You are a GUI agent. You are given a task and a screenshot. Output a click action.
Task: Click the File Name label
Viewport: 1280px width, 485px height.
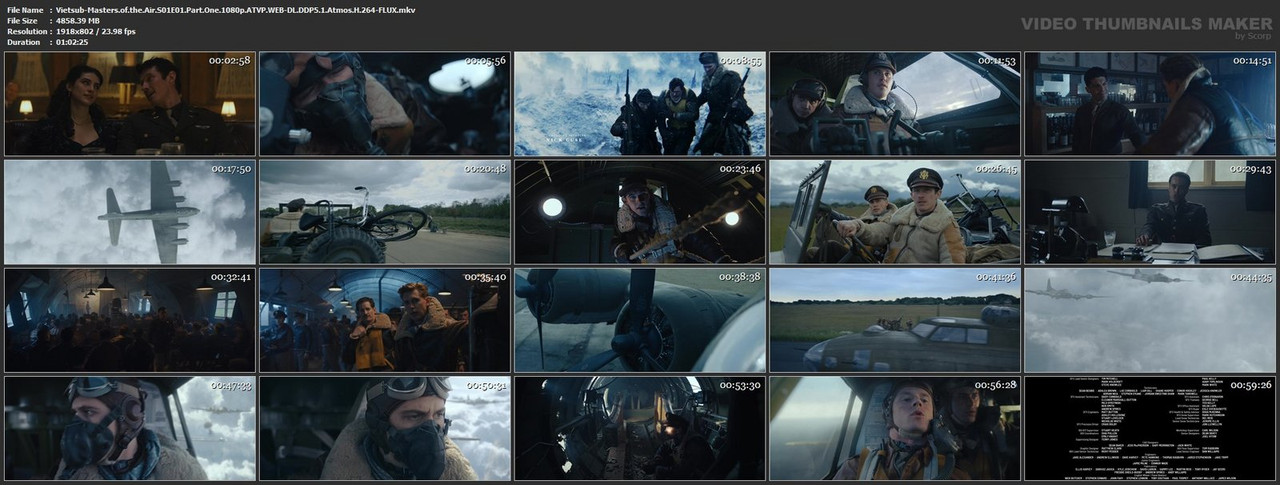[24, 10]
